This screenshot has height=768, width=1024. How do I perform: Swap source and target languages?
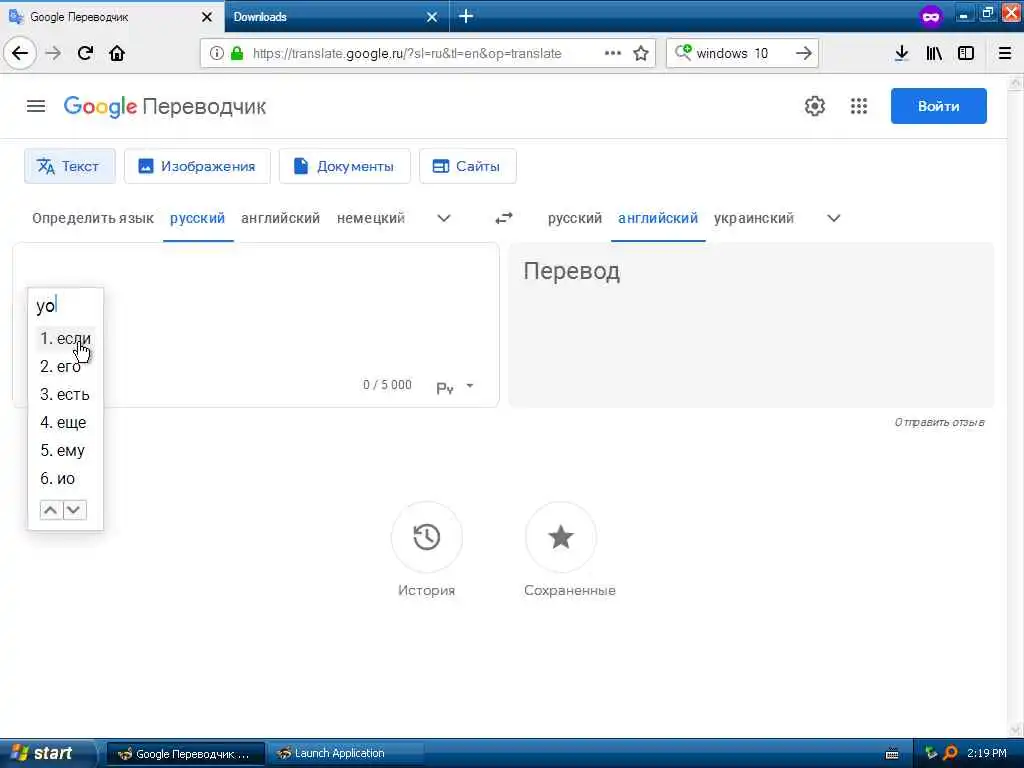pos(504,218)
